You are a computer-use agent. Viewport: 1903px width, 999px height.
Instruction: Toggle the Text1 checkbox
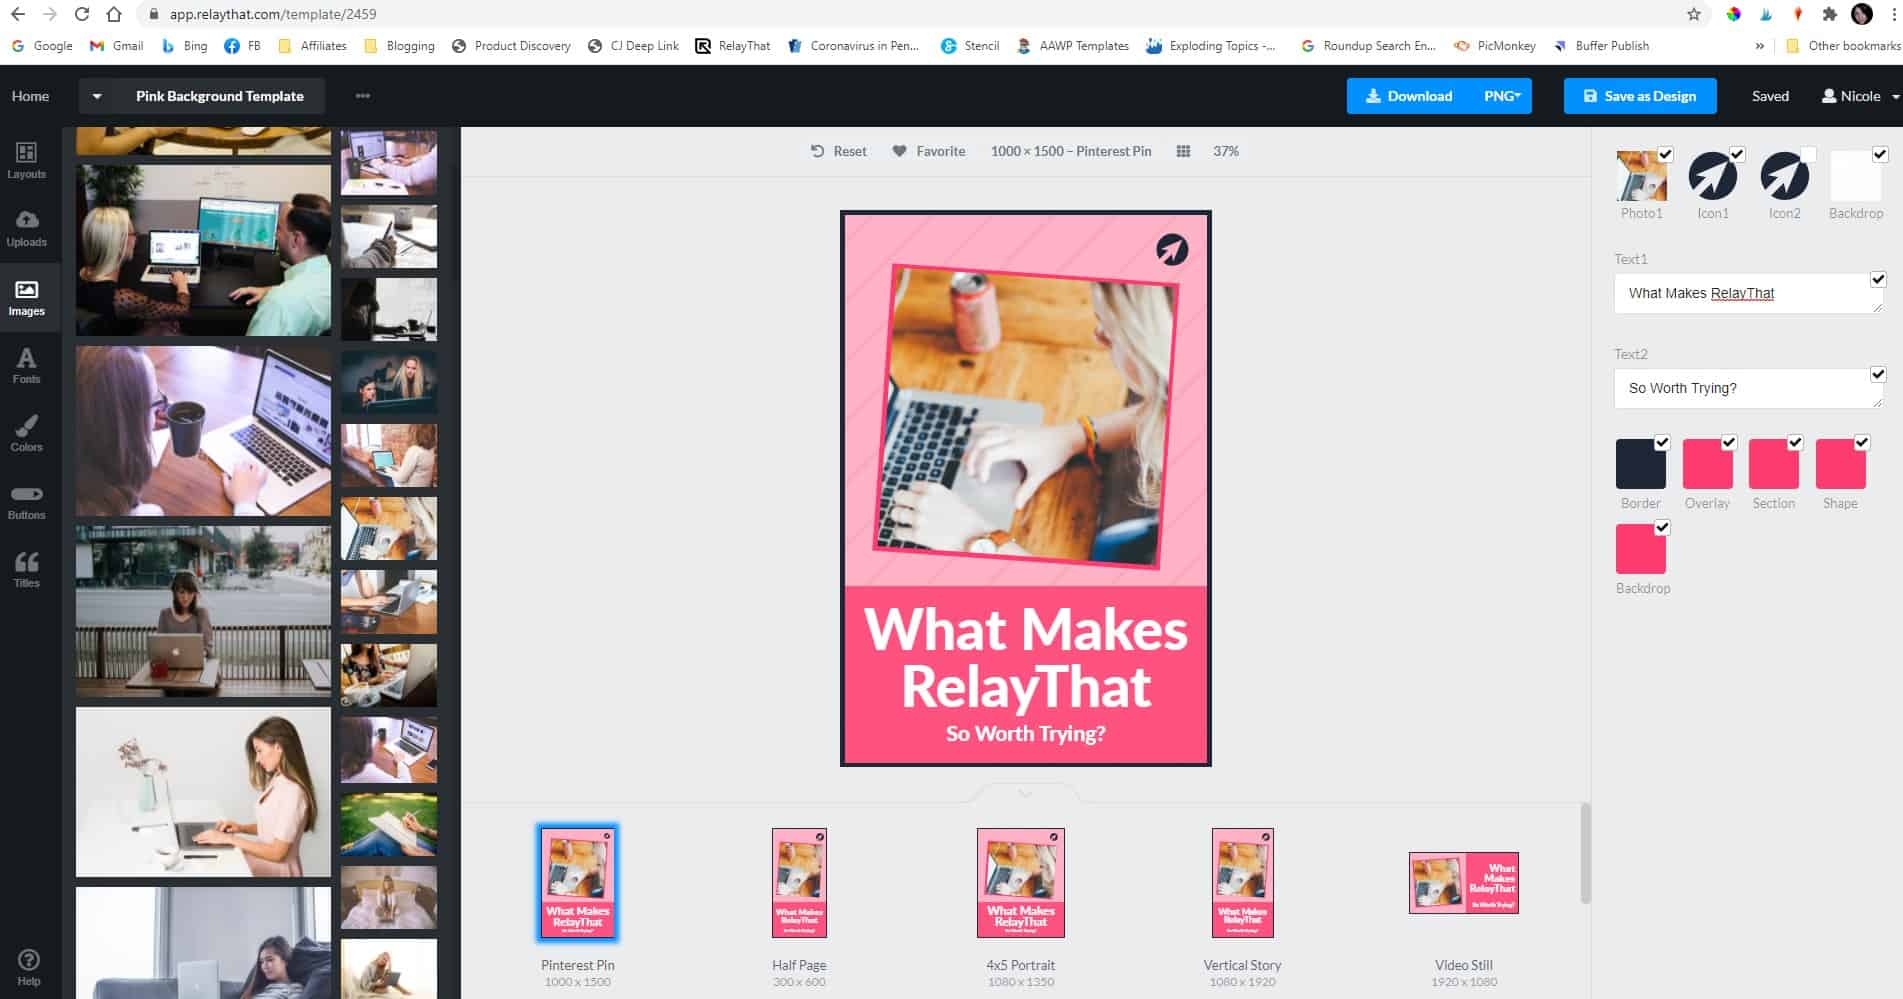[x=1878, y=279]
